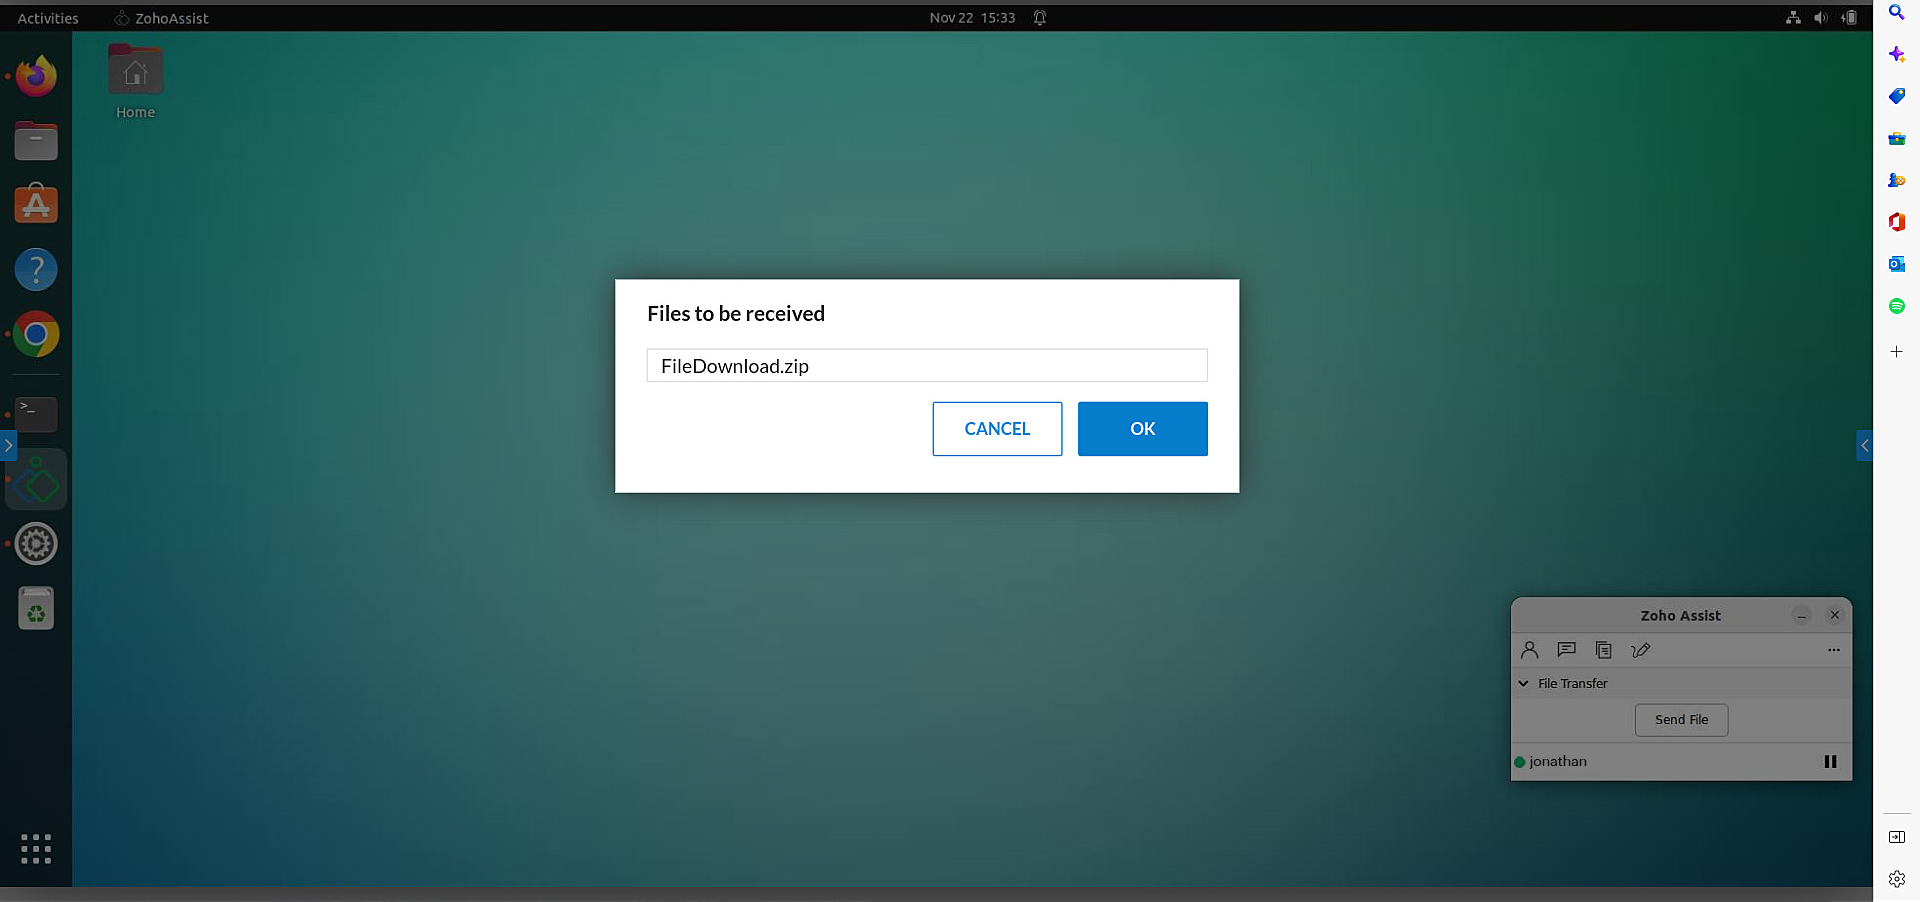The image size is (1920, 902).
Task: Open the search icon in the sidebar
Action: coord(1896,13)
